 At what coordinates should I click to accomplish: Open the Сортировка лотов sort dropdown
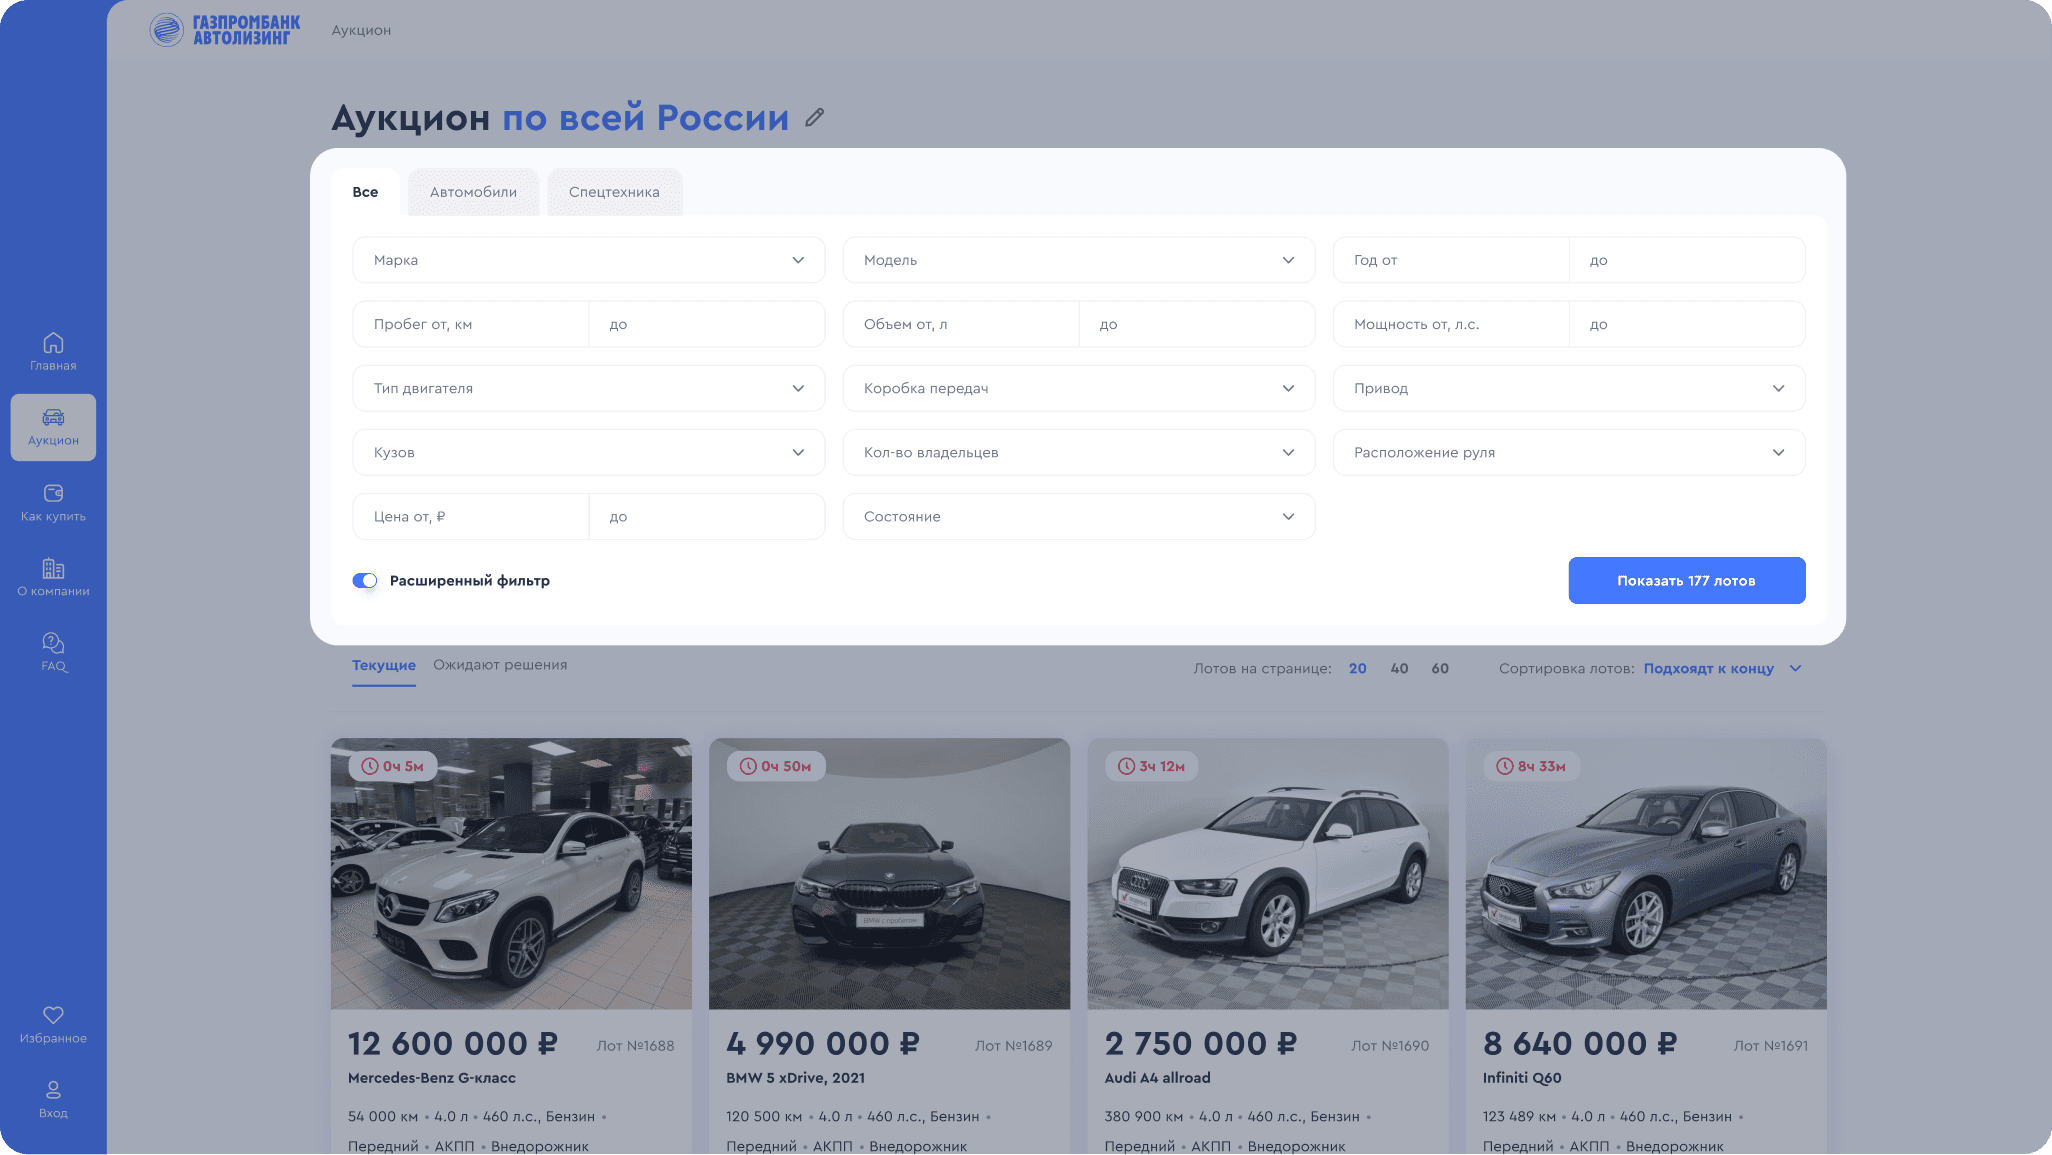[1722, 668]
